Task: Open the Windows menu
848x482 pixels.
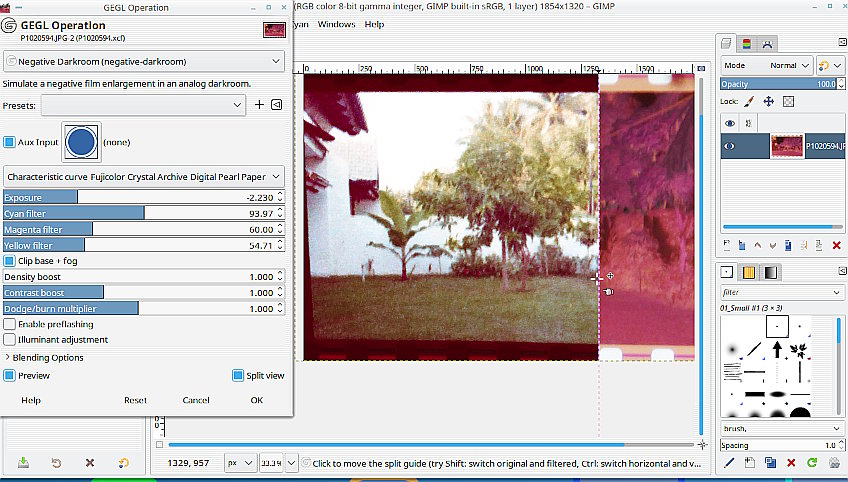Action: pos(336,24)
